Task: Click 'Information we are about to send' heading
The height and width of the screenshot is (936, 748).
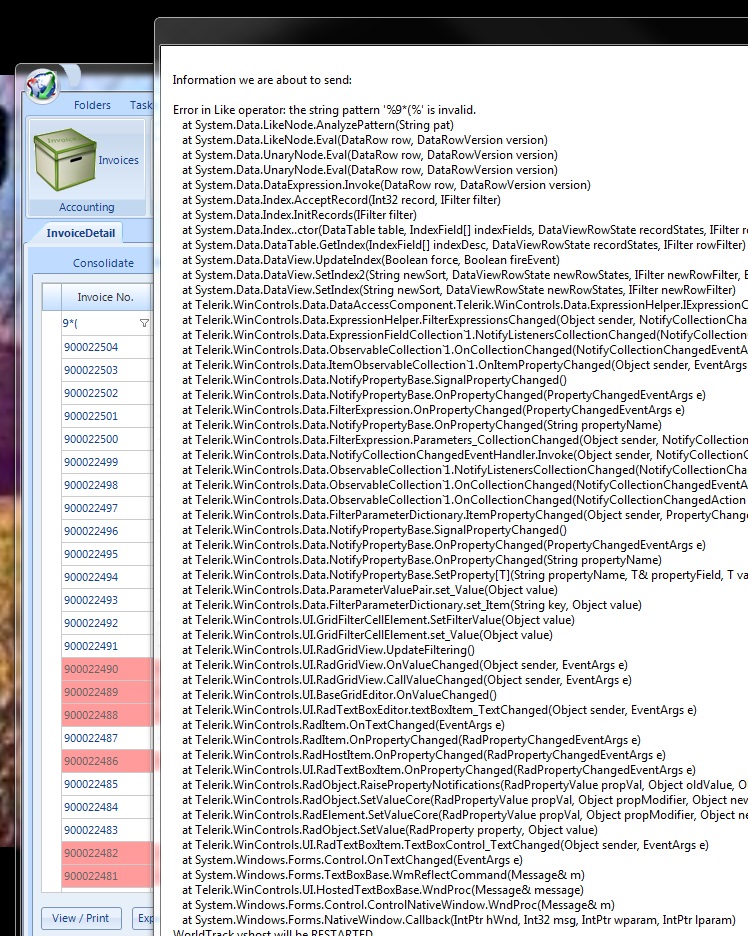Action: coord(262,80)
